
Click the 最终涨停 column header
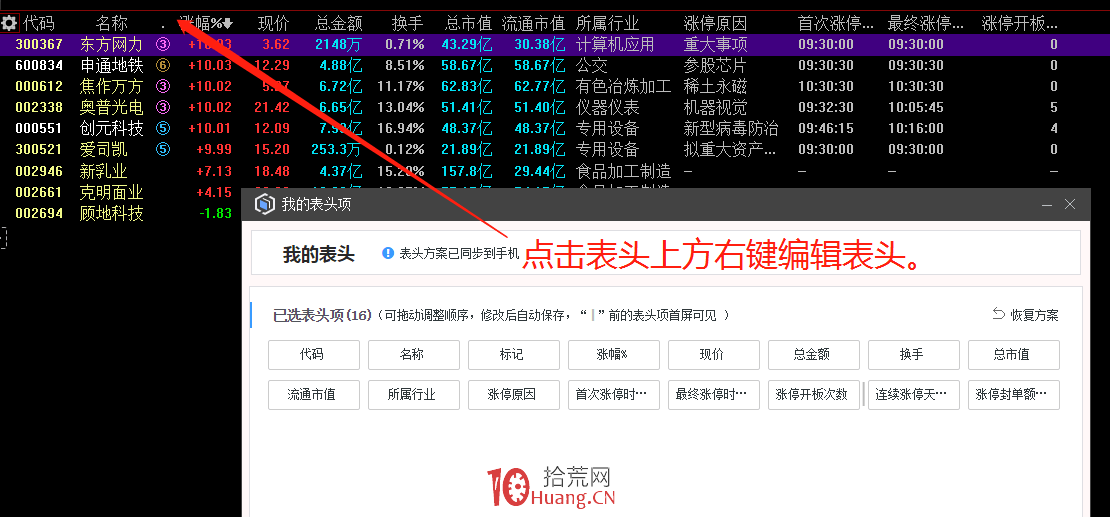pos(926,23)
